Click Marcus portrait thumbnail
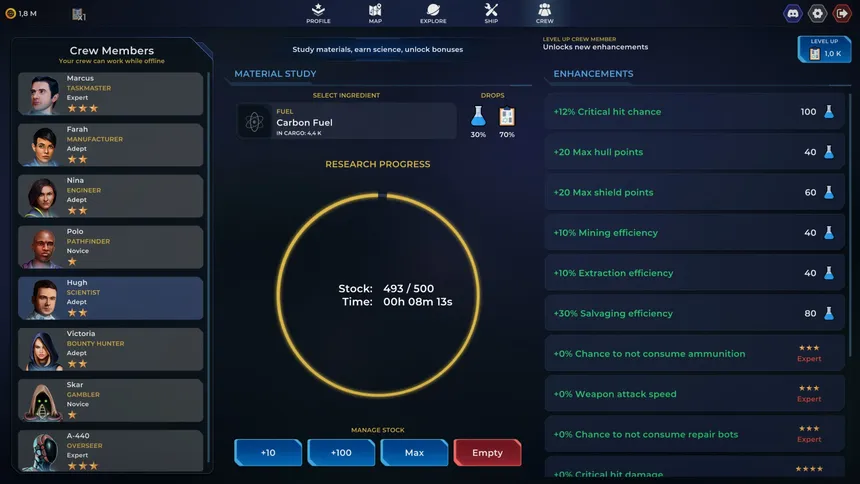Image resolution: width=860 pixels, height=484 pixels. point(43,95)
